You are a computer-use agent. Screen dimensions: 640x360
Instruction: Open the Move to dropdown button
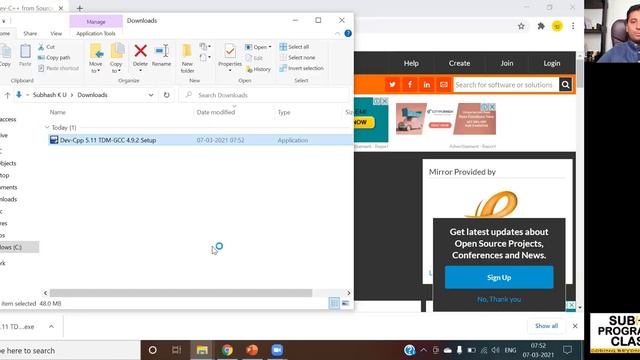coord(96,58)
